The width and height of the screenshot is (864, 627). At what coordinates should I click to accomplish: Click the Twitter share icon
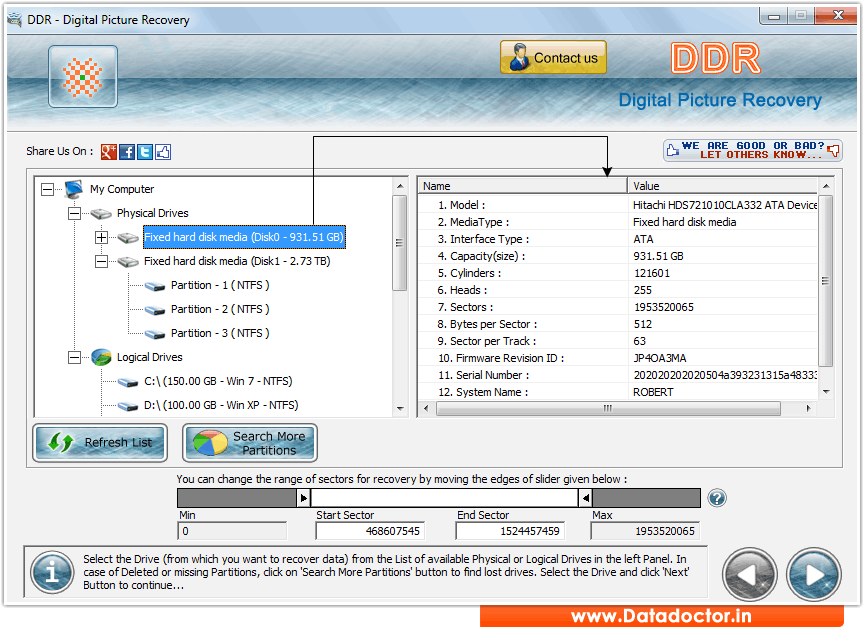click(x=145, y=152)
